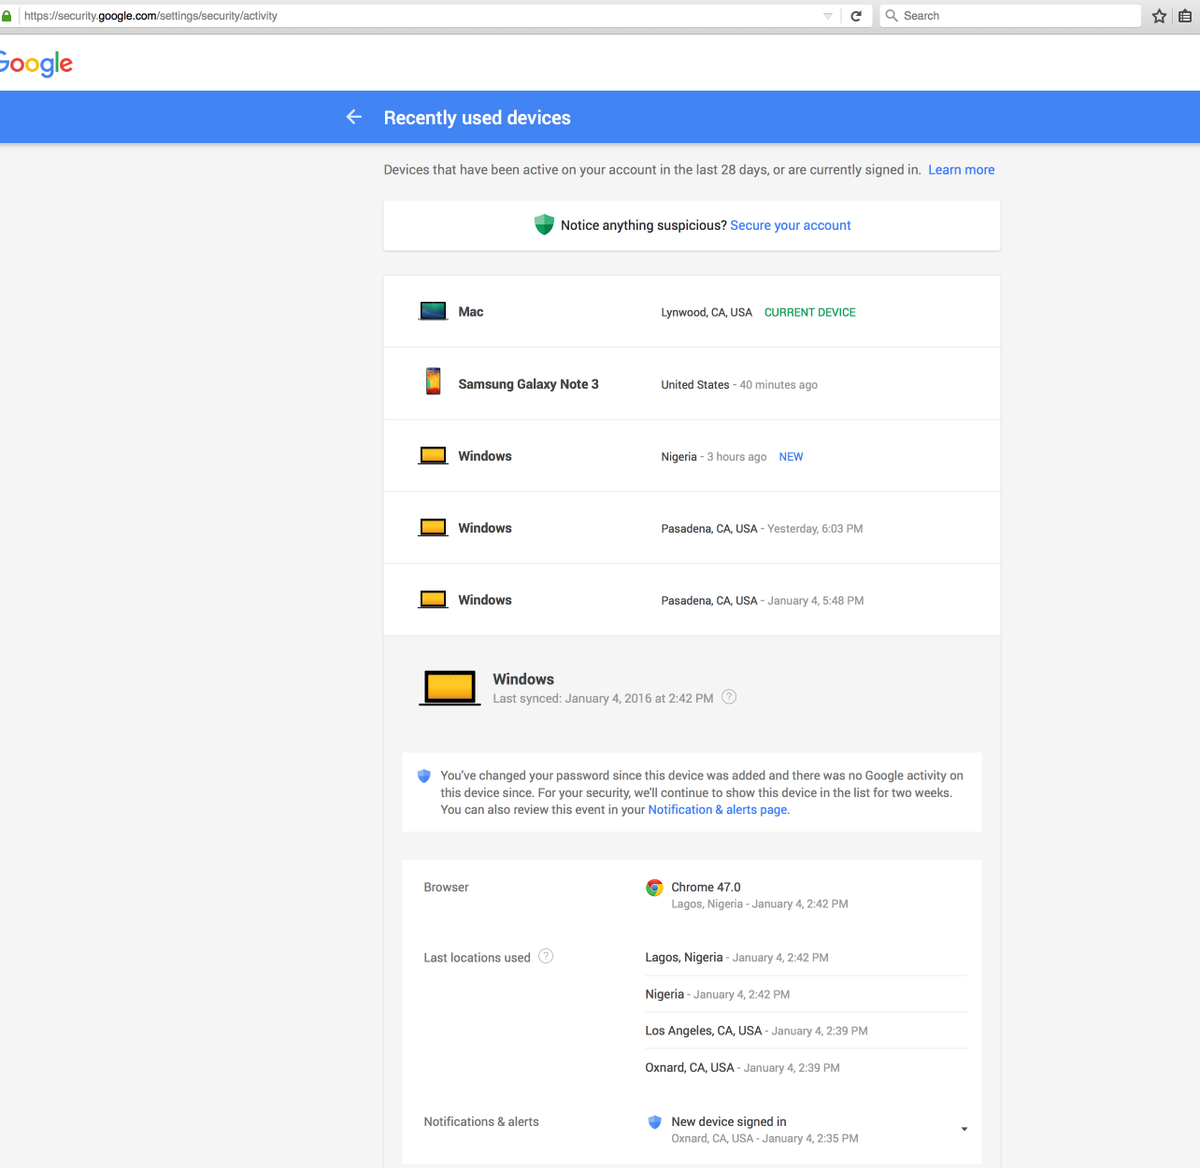Click the "40 minutes ago" text
The height and width of the screenshot is (1168, 1200).
pyautogui.click(x=778, y=385)
